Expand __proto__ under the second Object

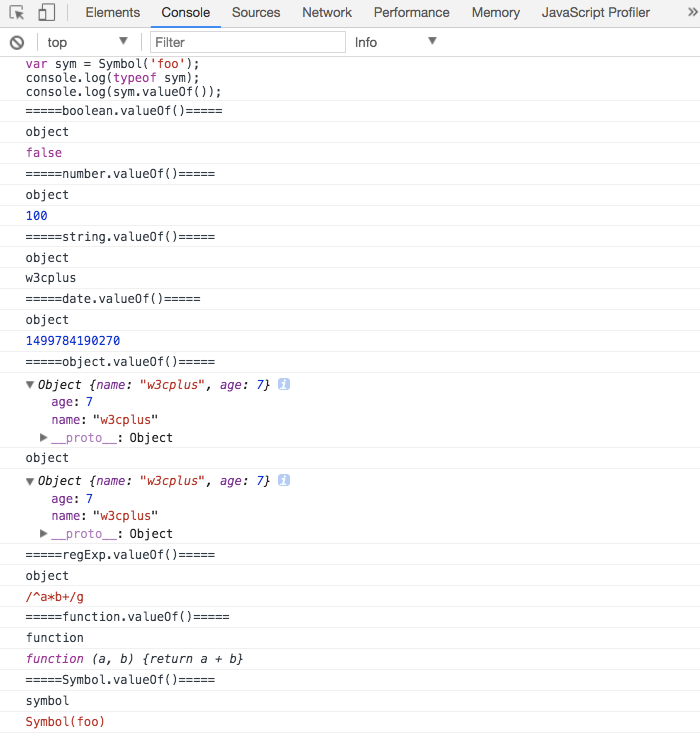coord(44,534)
